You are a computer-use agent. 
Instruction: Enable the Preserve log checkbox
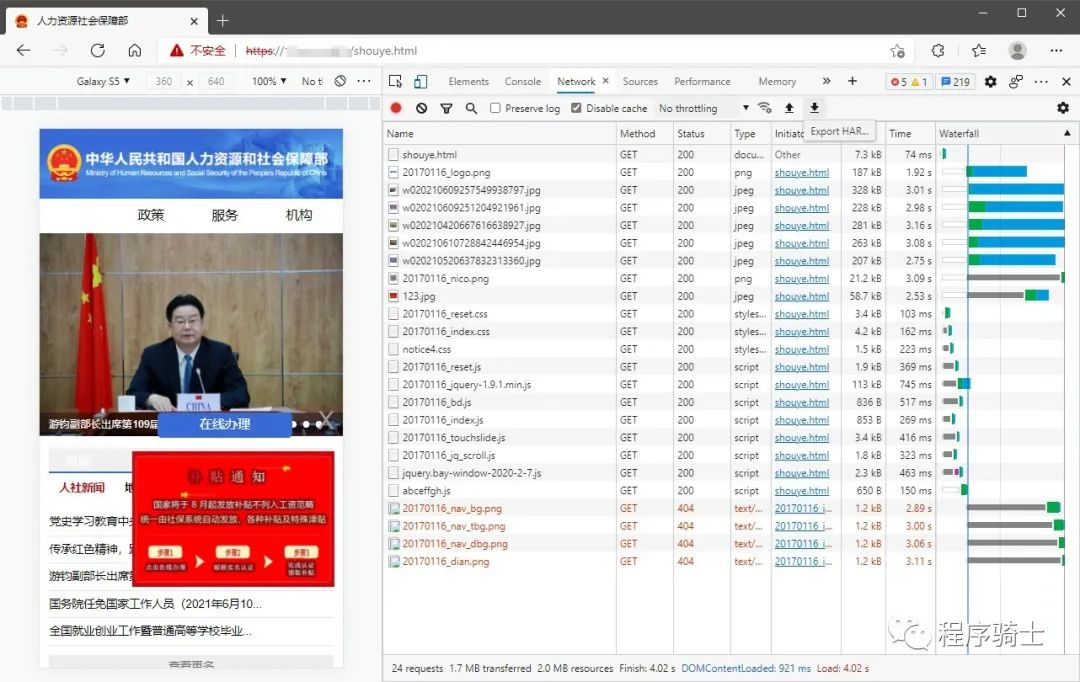(494, 108)
